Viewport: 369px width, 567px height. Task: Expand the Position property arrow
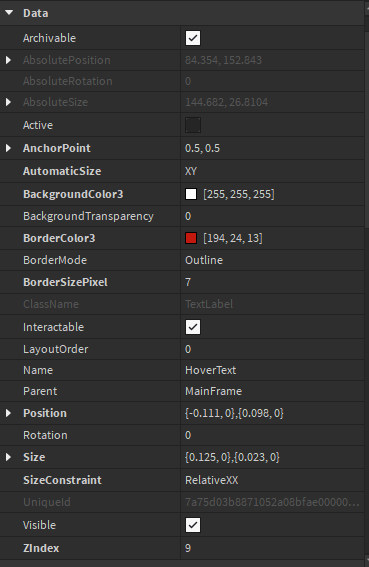tap(8, 413)
